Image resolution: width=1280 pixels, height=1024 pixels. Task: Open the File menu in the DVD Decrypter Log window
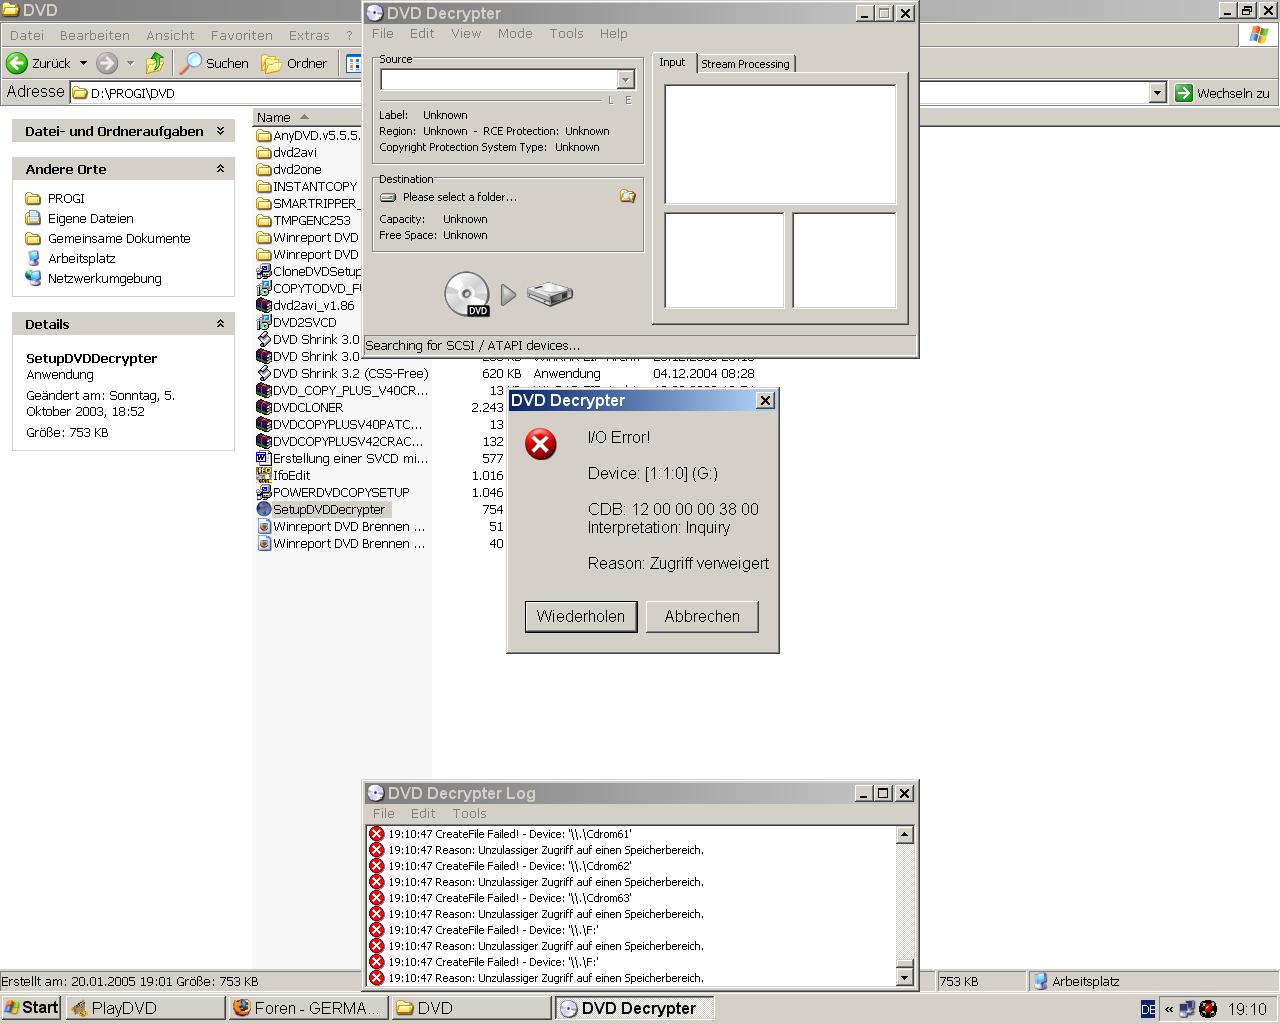click(x=383, y=813)
